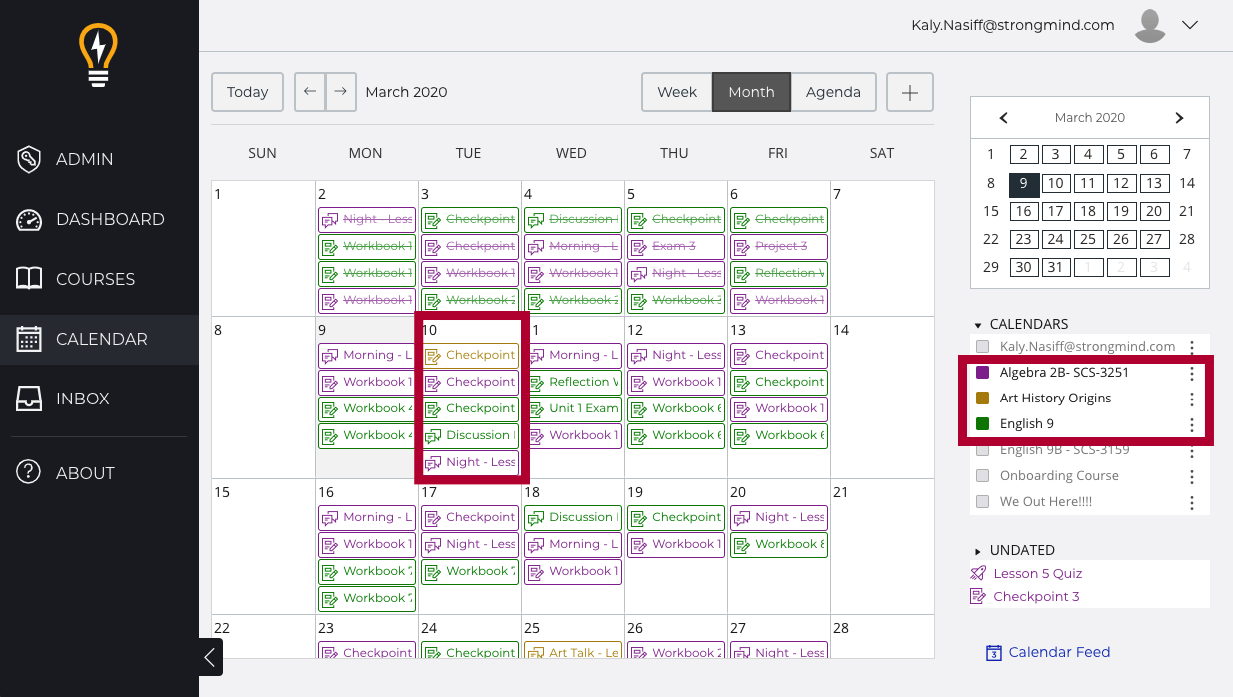The height and width of the screenshot is (697, 1233).
Task: Toggle Kaly.Nasiff@strongmind.com calendar checkbox
Action: click(x=982, y=347)
